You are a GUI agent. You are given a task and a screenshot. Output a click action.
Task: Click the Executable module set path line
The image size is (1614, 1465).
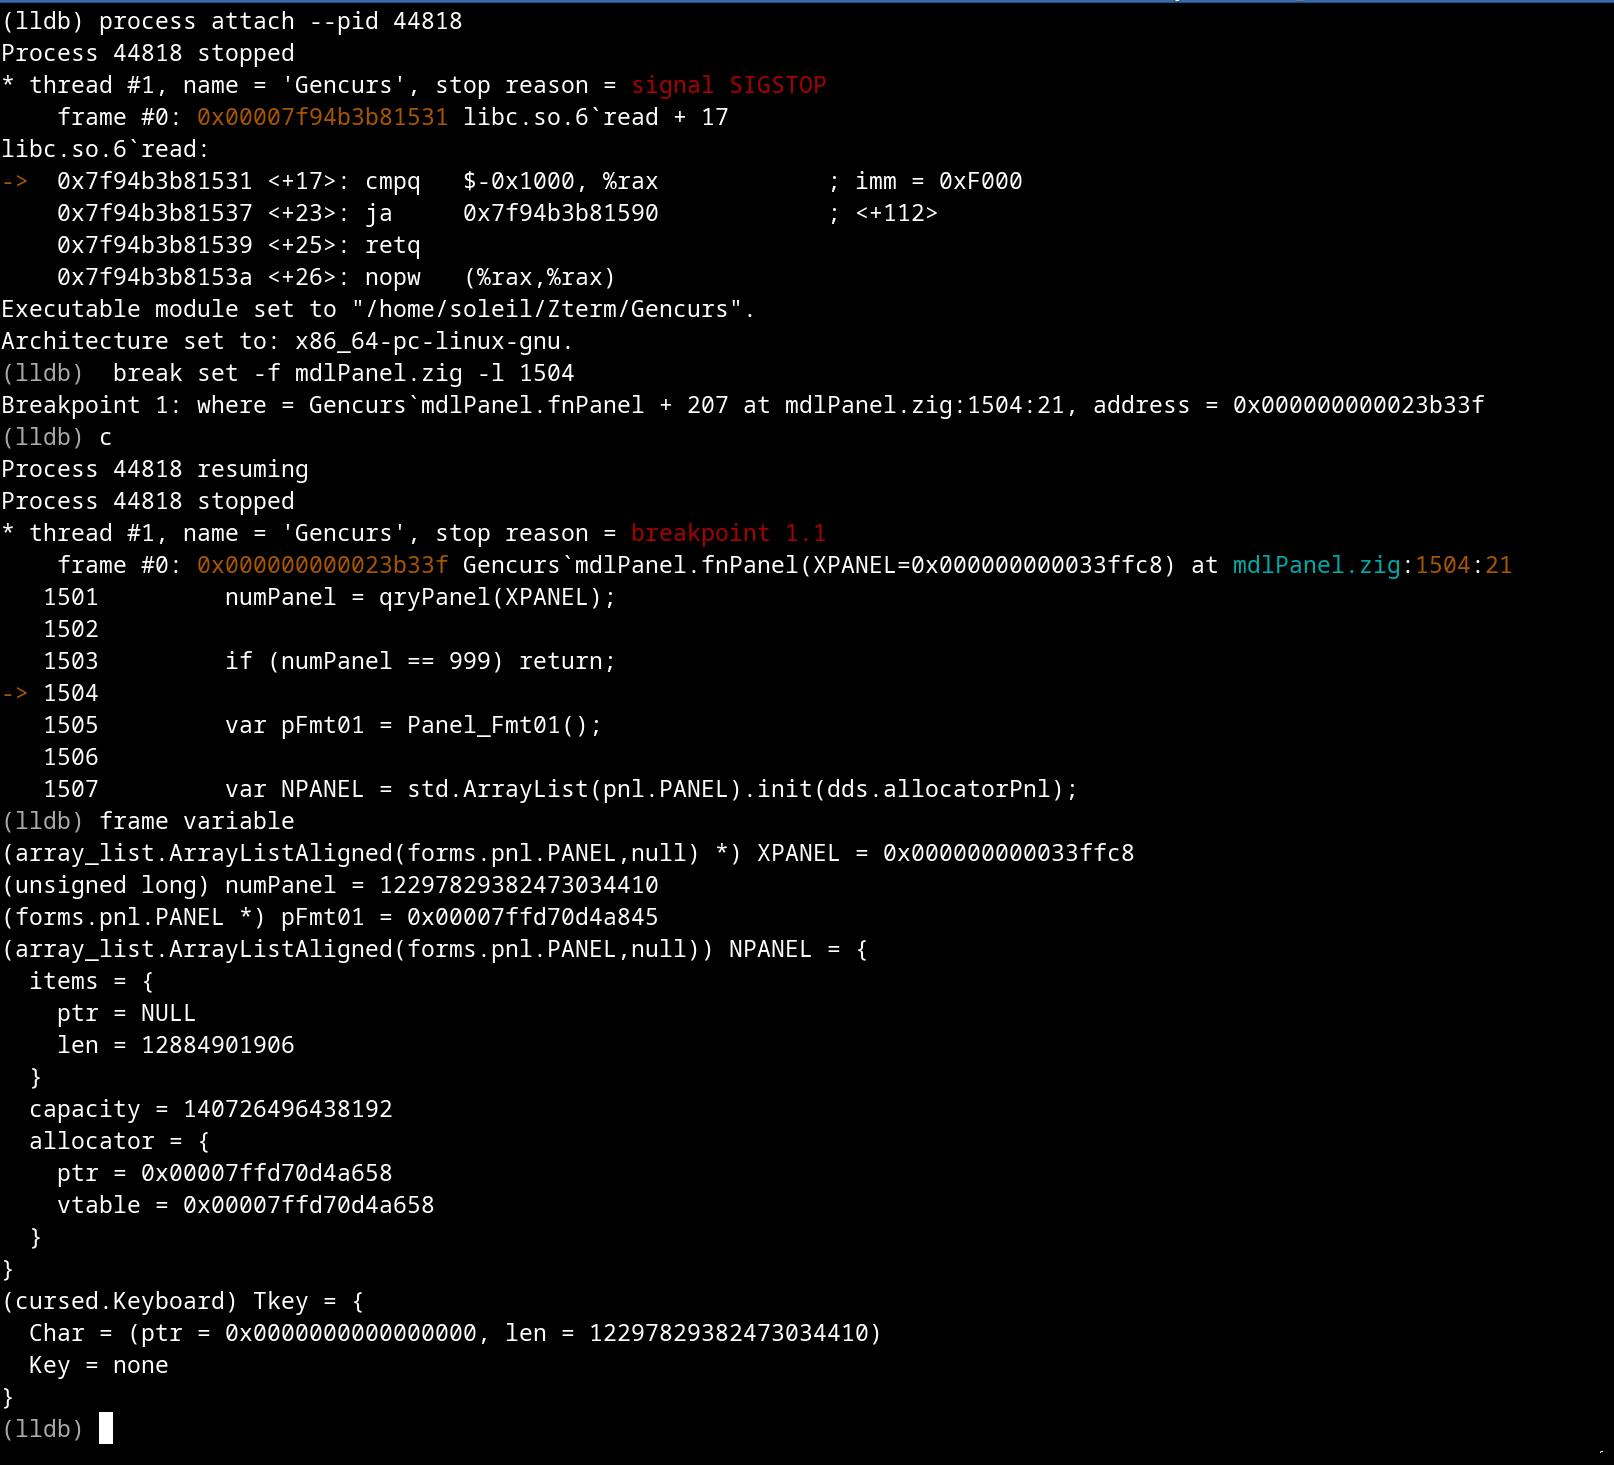(378, 309)
